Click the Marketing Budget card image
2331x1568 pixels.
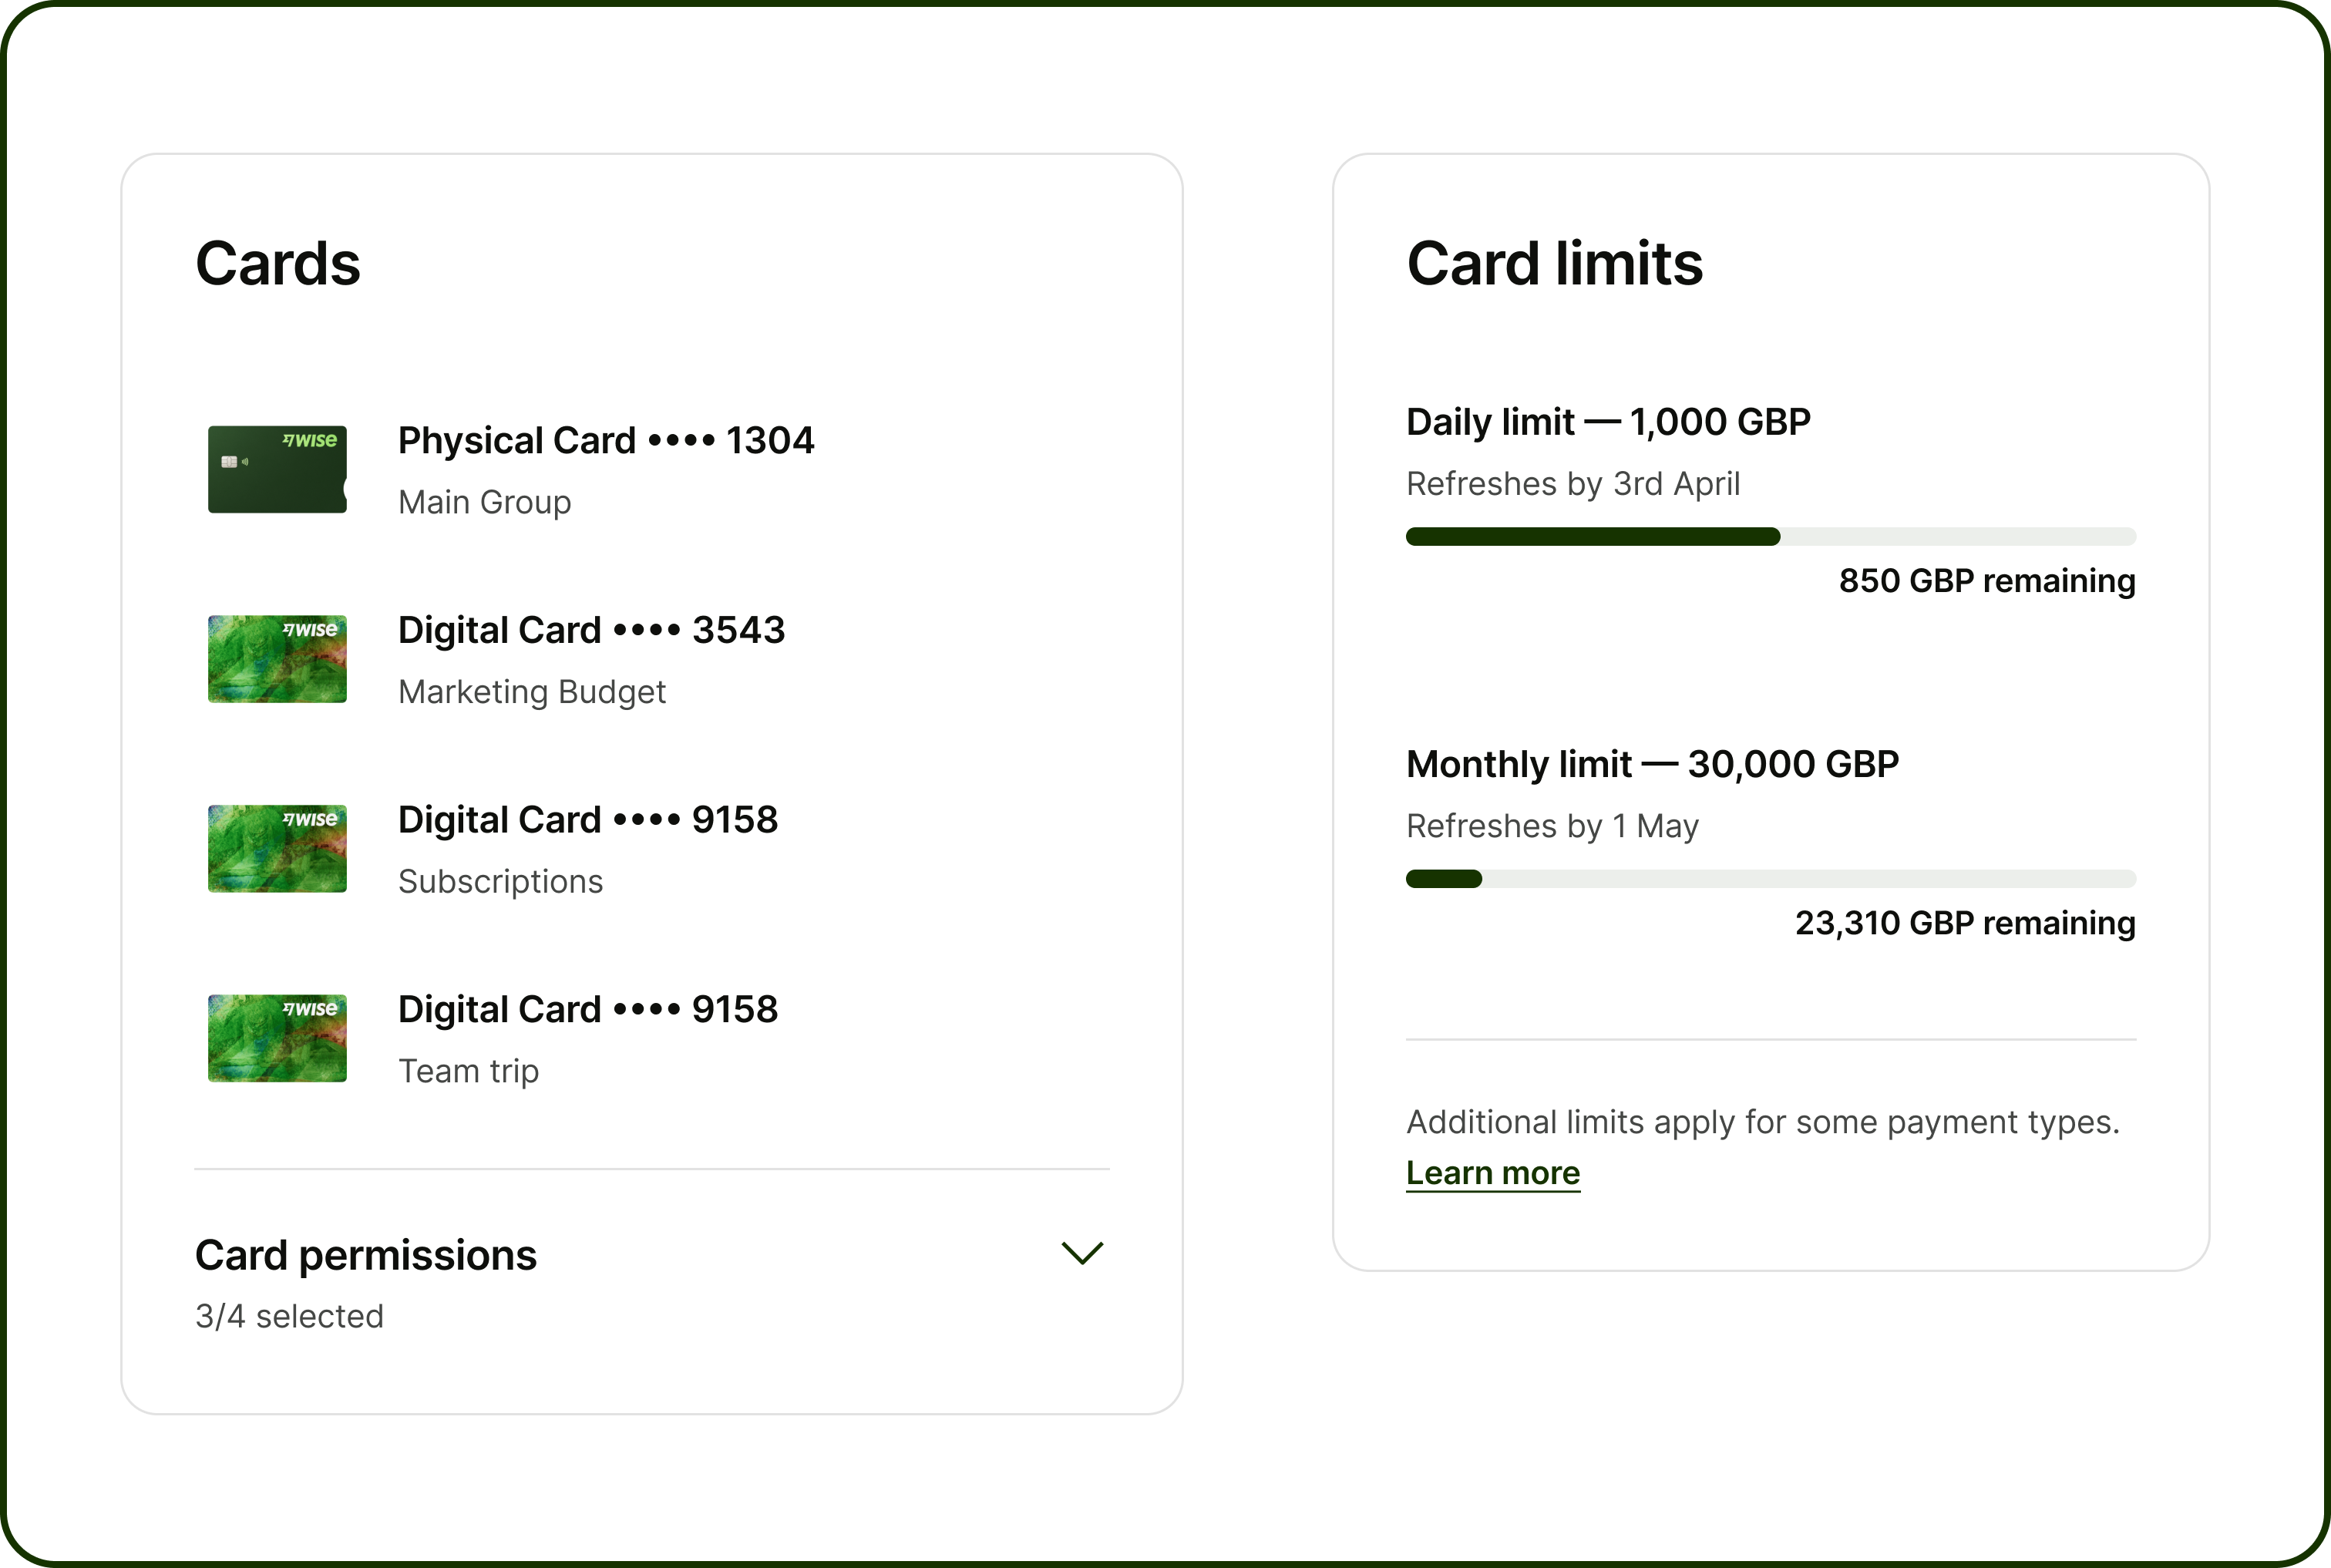tap(277, 659)
